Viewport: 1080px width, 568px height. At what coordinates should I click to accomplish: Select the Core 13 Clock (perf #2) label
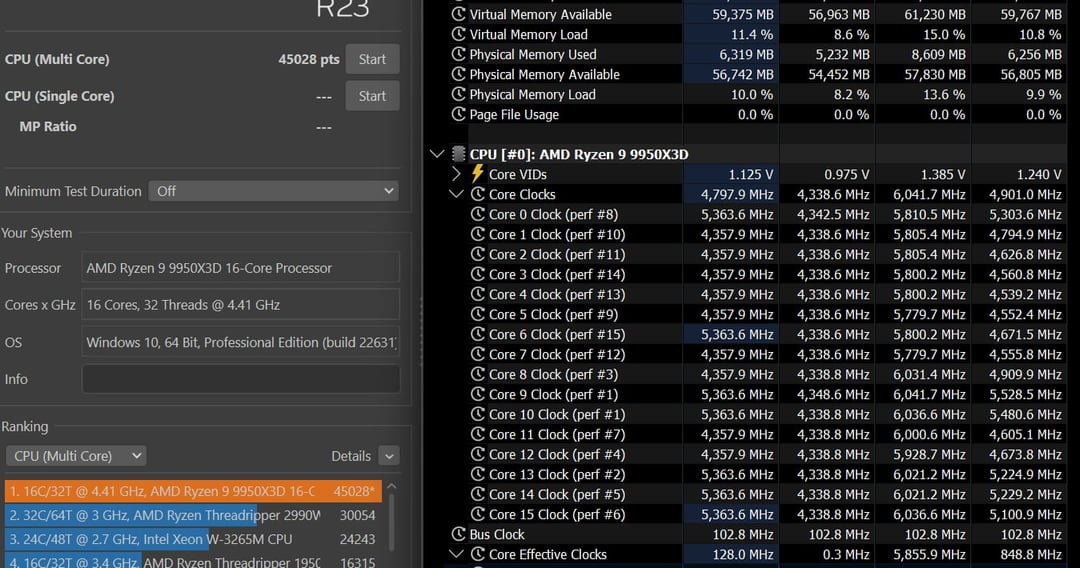coord(557,474)
